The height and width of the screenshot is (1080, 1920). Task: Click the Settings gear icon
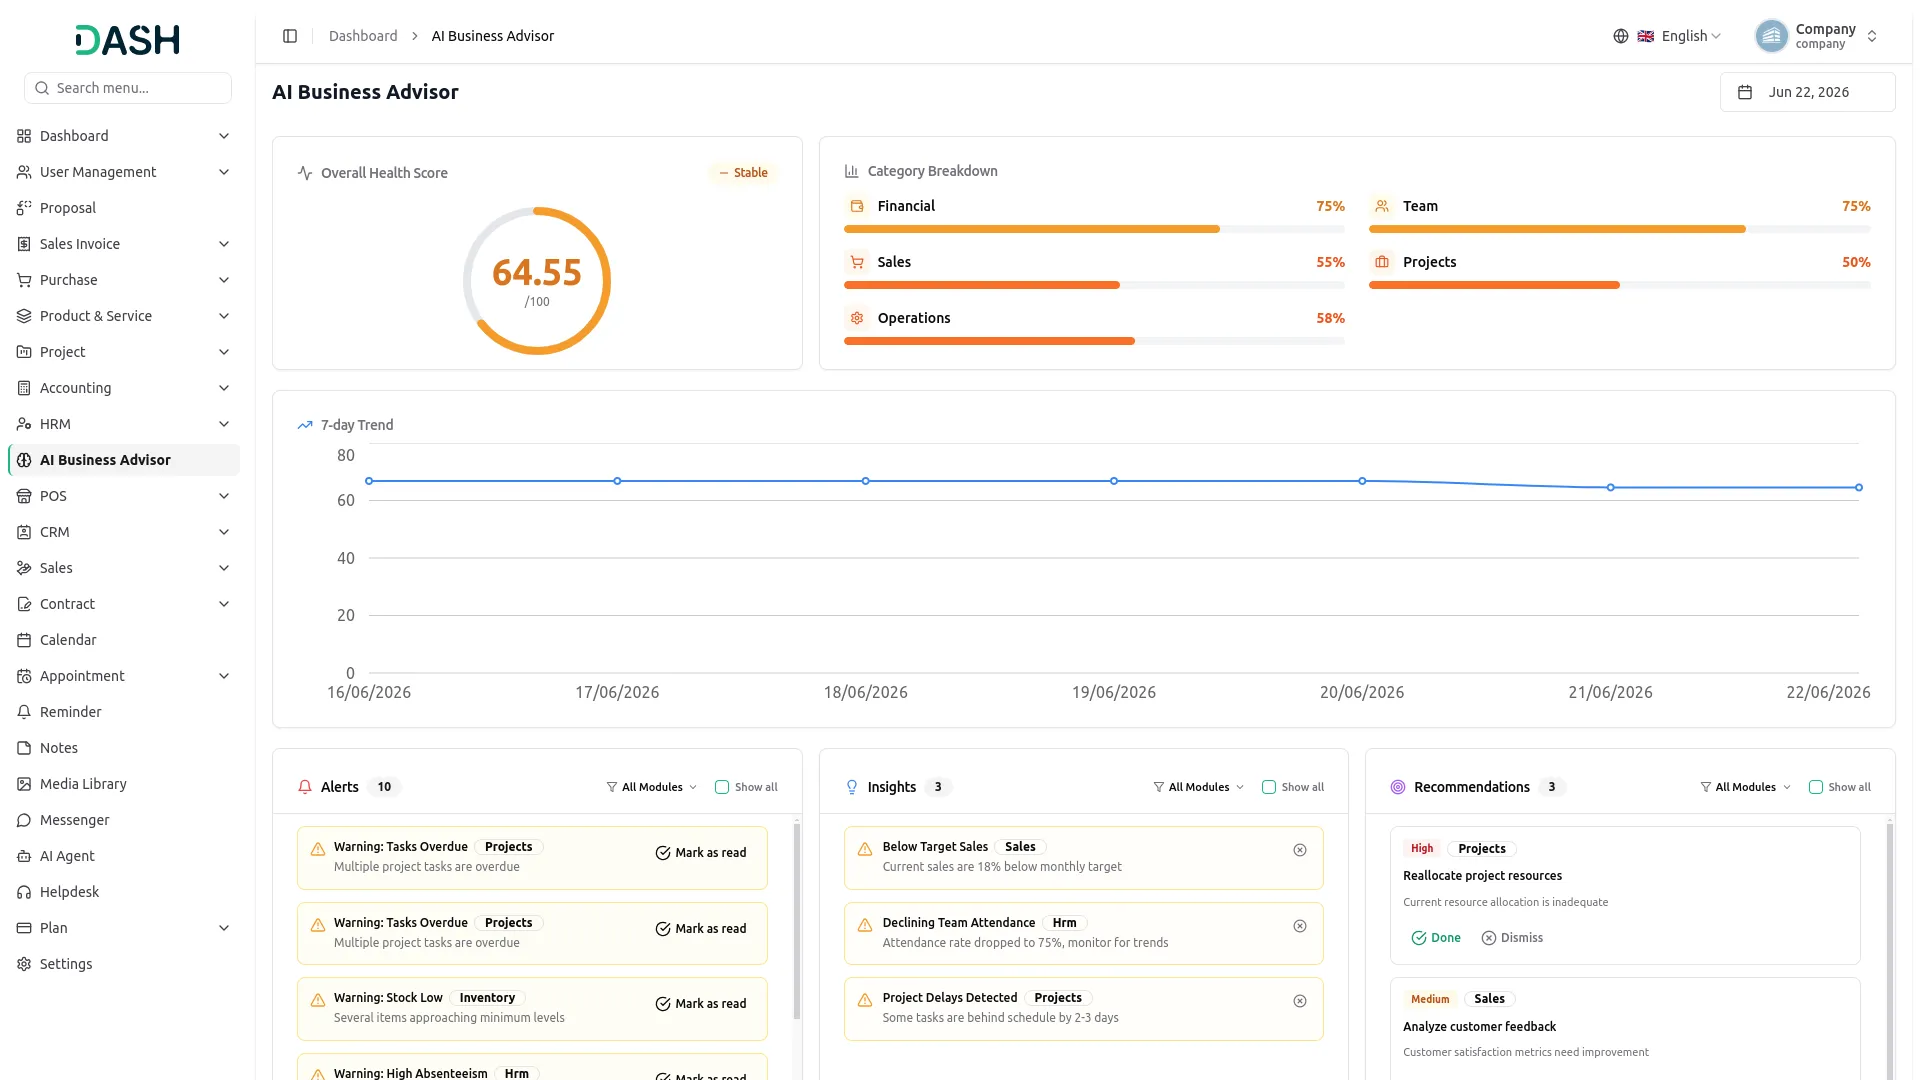point(24,964)
